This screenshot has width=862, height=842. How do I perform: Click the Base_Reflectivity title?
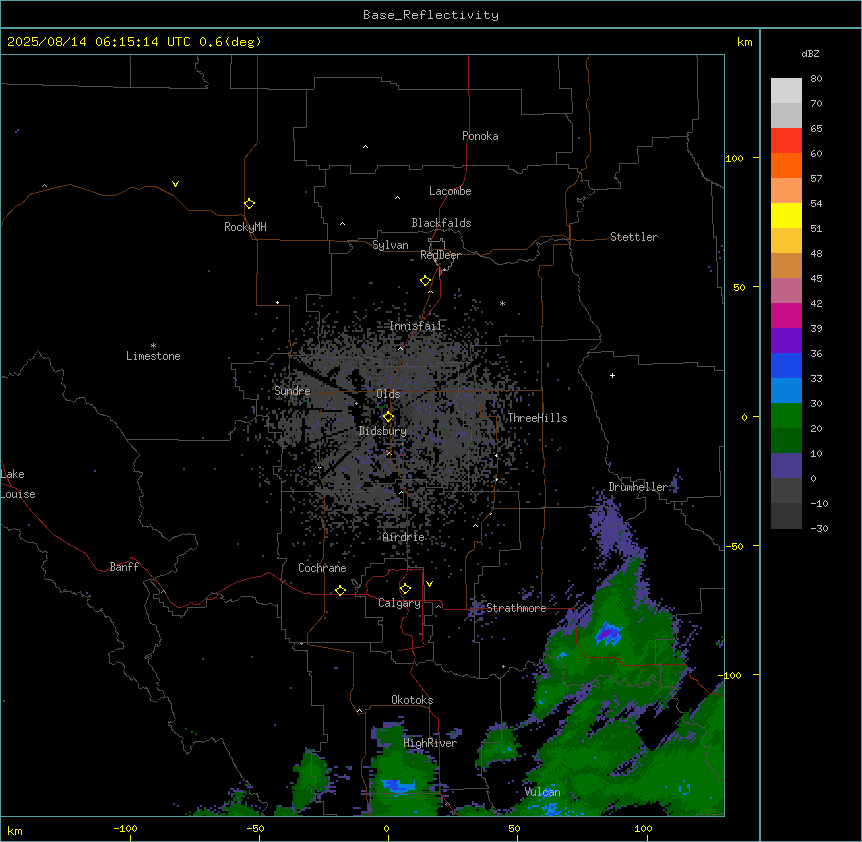[x=431, y=15]
